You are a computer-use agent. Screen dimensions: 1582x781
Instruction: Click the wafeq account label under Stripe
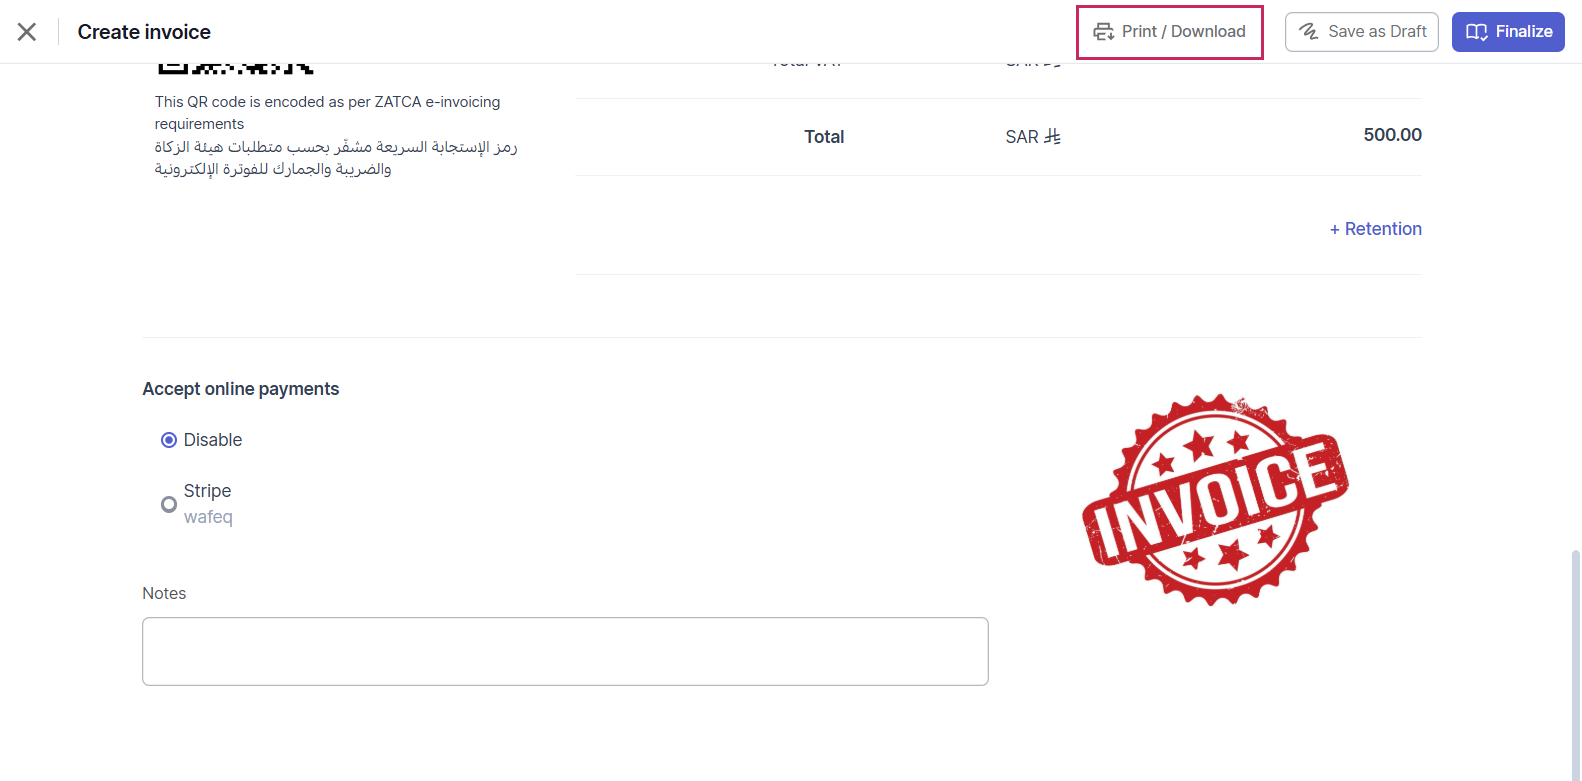tap(208, 517)
